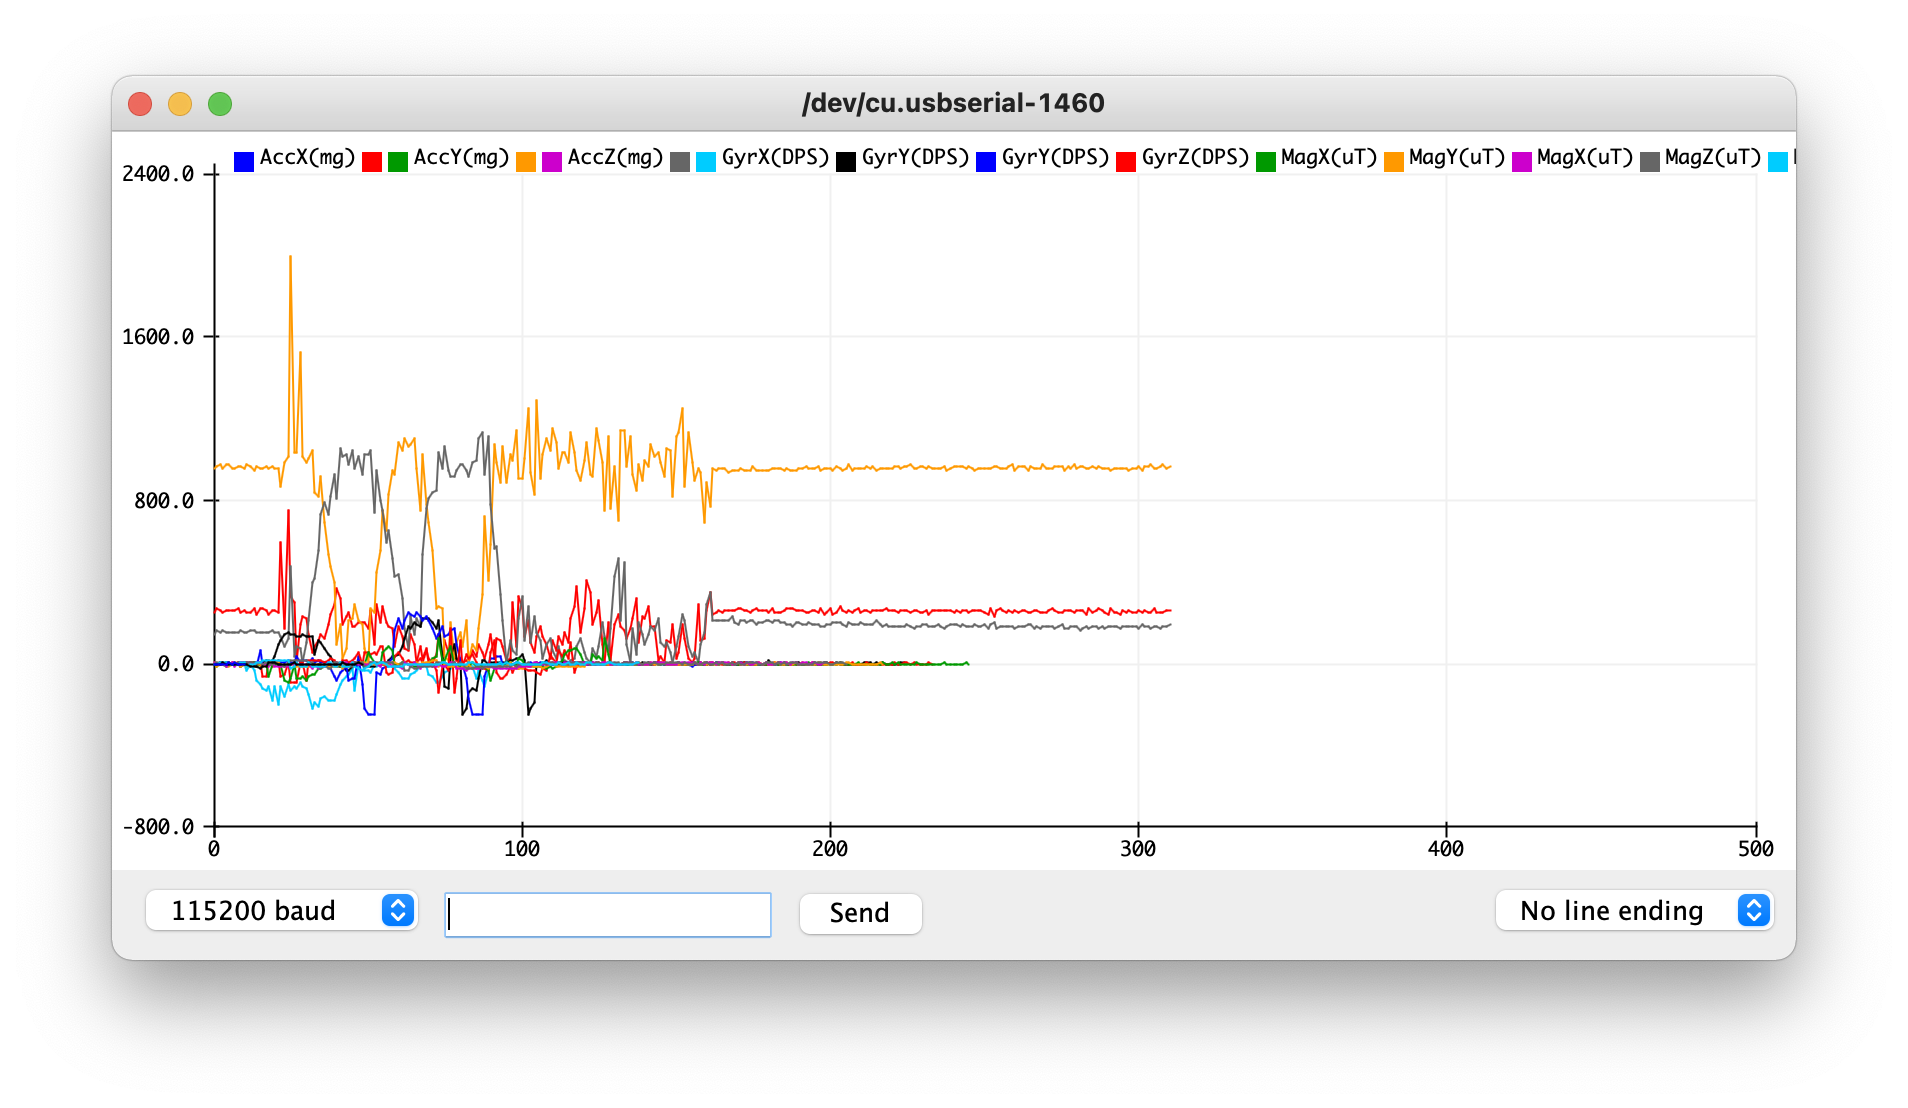
Task: Click the AccX(mg) legend label
Action: [x=308, y=158]
